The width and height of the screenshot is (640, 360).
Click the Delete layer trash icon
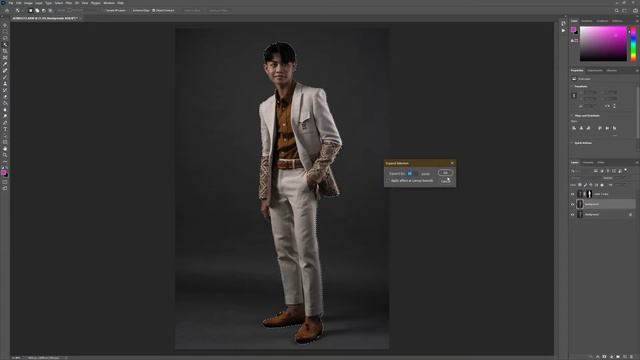point(631,356)
